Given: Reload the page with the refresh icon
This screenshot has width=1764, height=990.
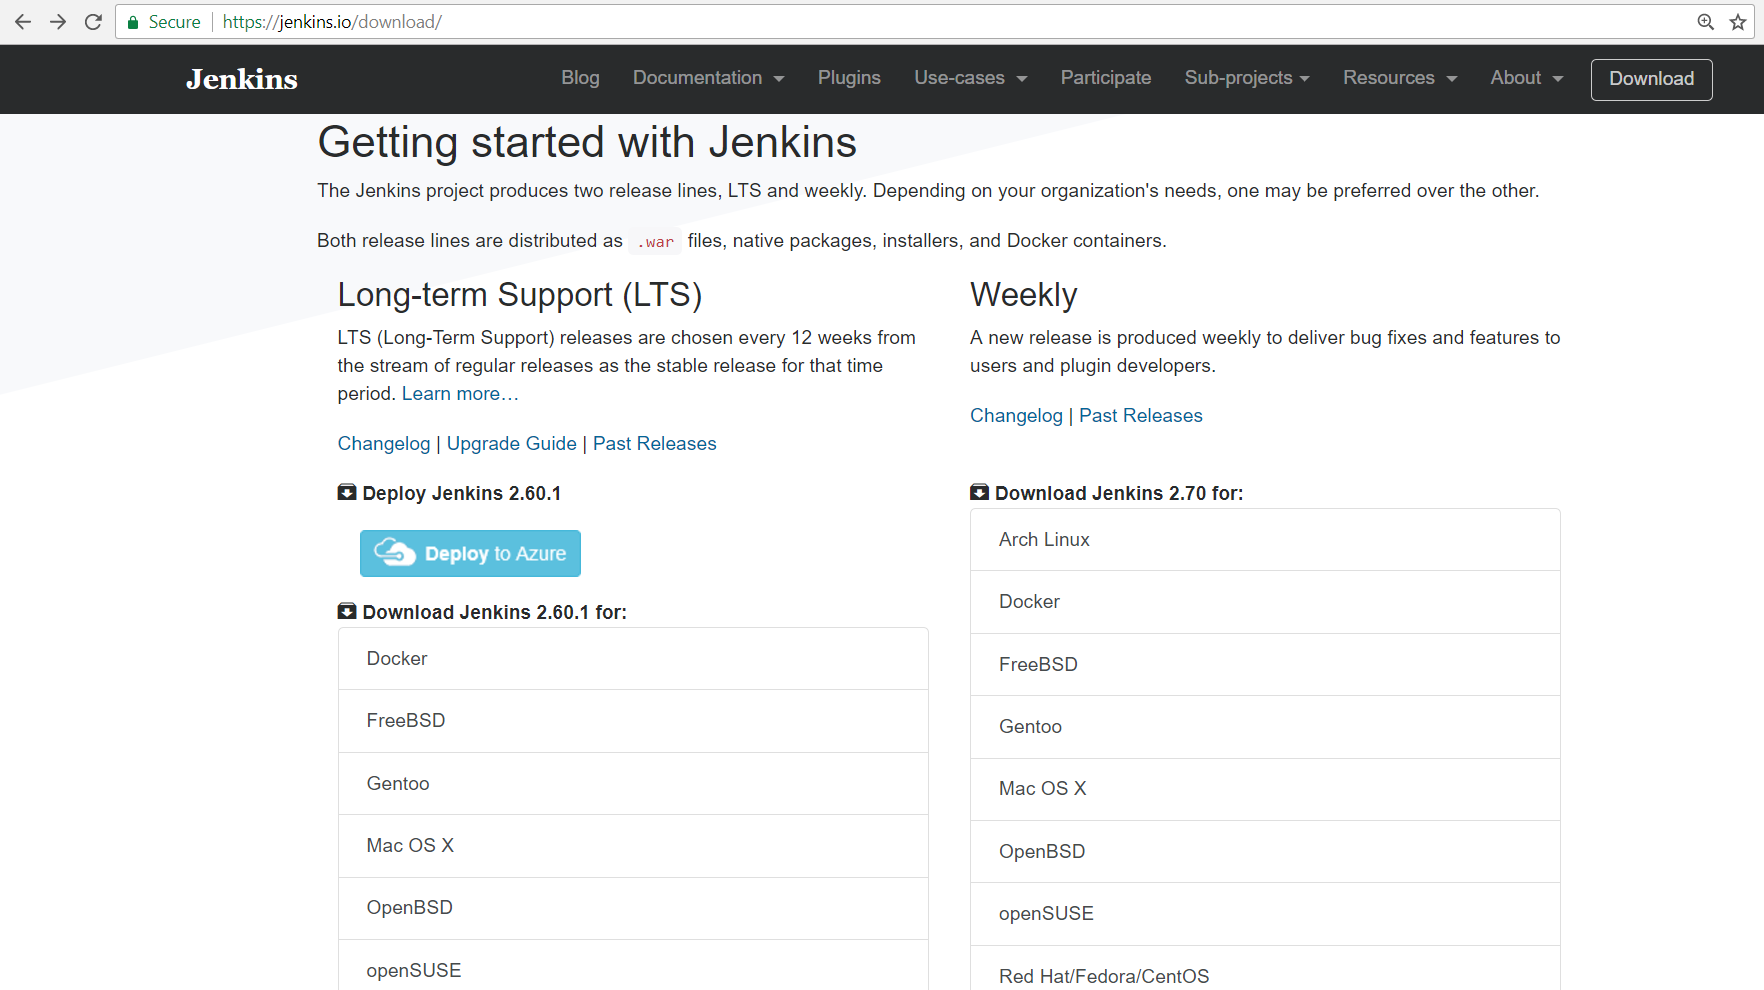Looking at the screenshot, I should point(93,22).
